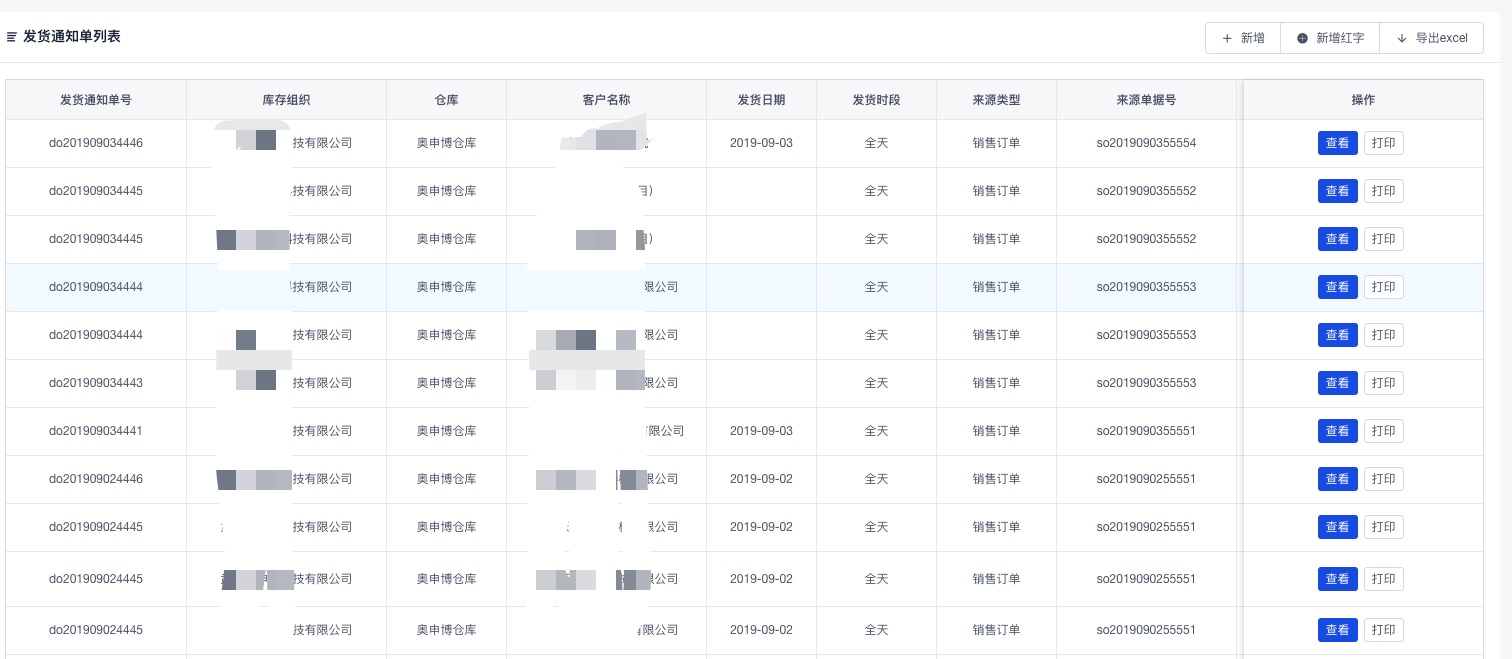Click the 来源单据号 column header
This screenshot has height=659, width=1512.
point(1146,100)
